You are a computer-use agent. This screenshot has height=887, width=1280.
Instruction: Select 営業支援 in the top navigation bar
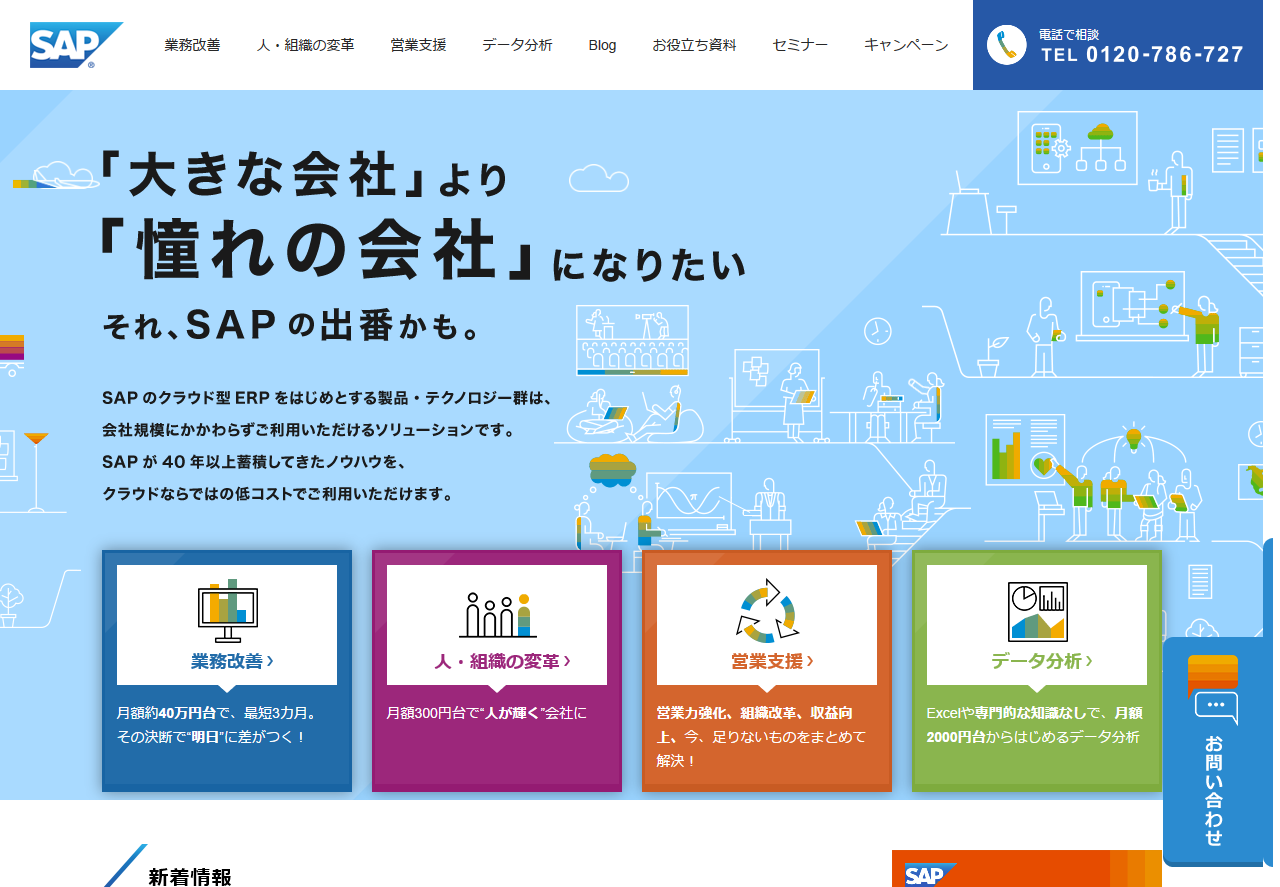pos(418,45)
